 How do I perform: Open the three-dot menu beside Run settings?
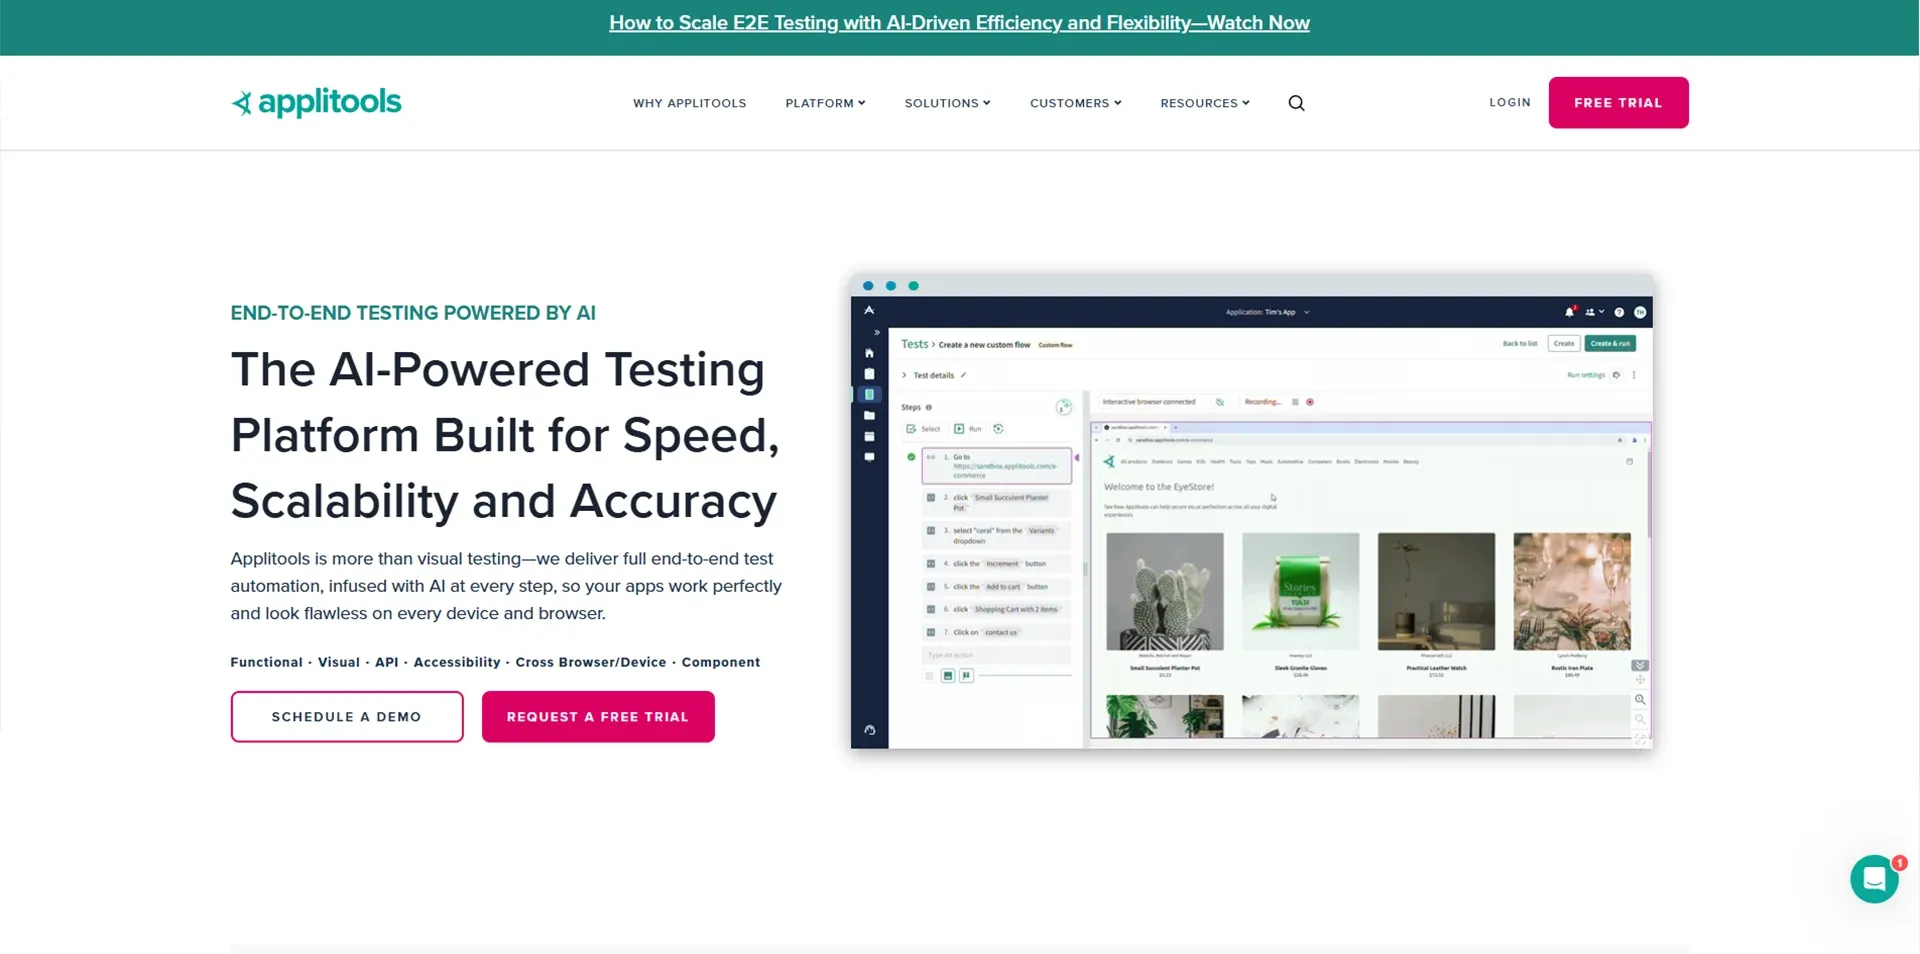coord(1634,375)
